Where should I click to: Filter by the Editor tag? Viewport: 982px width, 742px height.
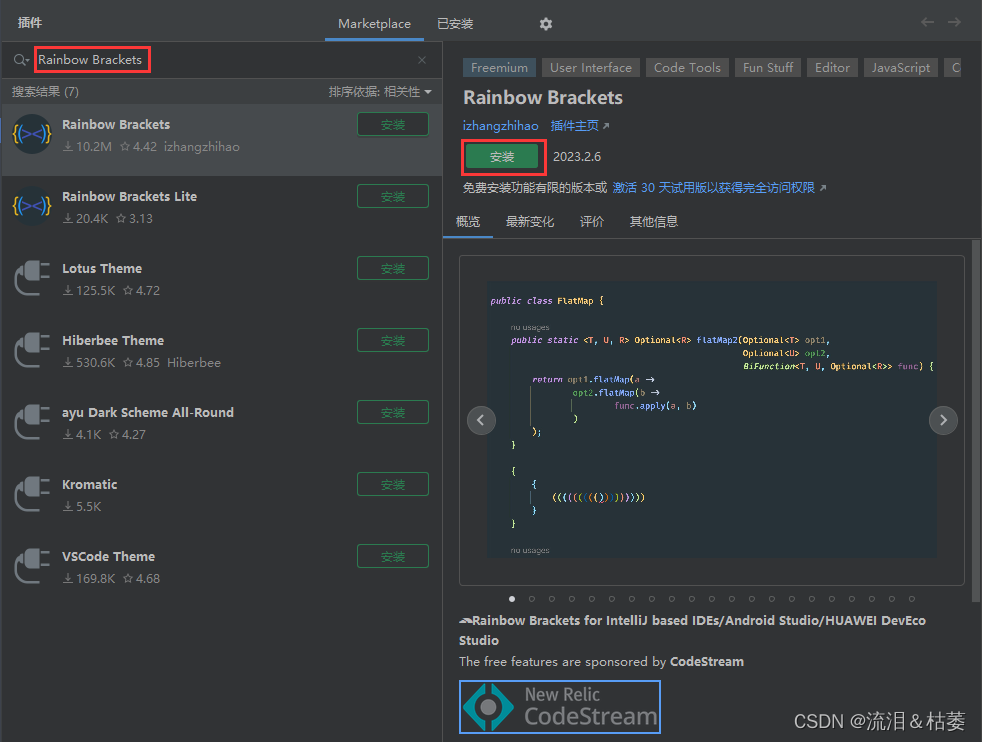pyautogui.click(x=832, y=68)
